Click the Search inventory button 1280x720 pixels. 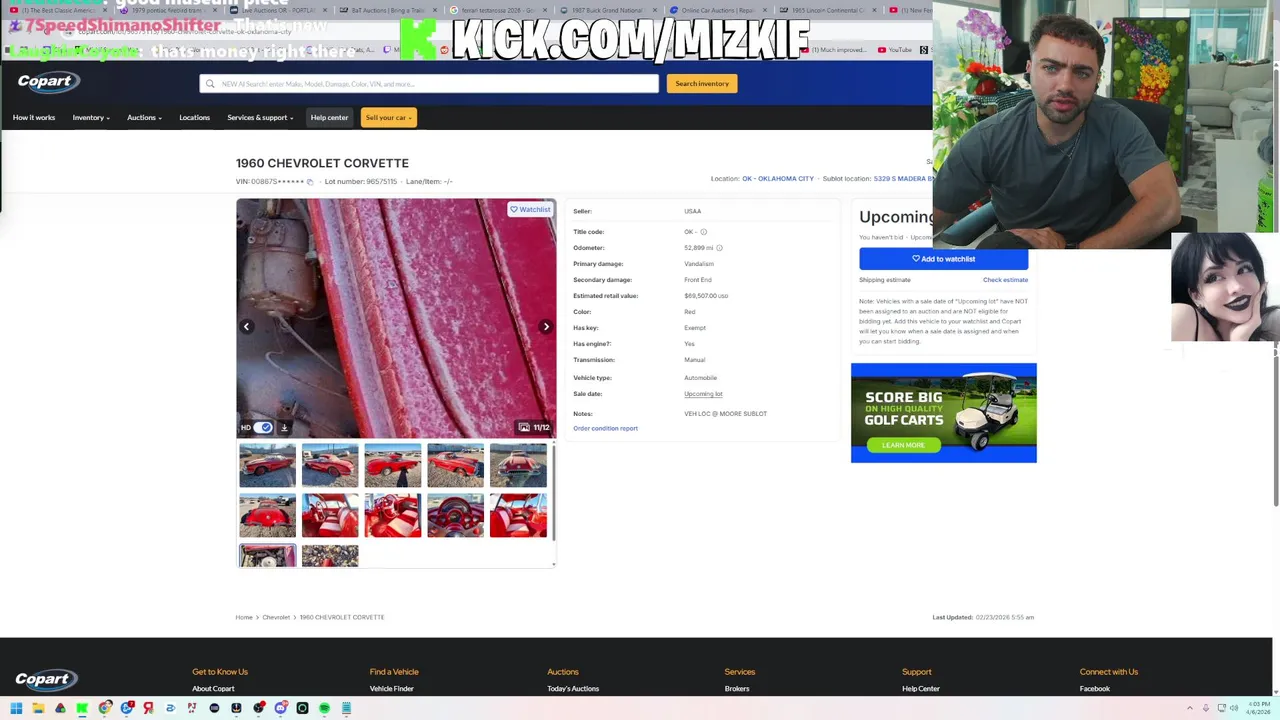[702, 84]
